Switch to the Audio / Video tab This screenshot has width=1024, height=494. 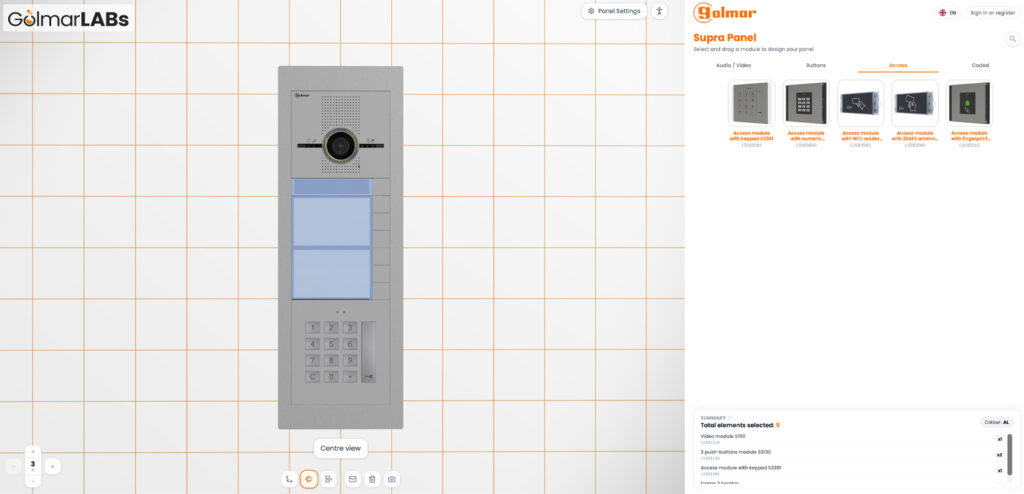733,65
